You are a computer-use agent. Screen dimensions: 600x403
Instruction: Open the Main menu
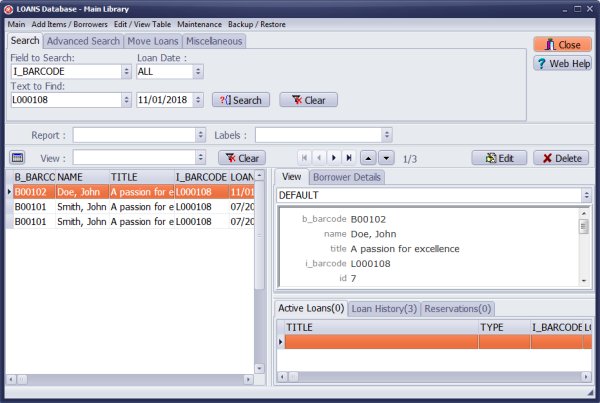click(x=16, y=24)
